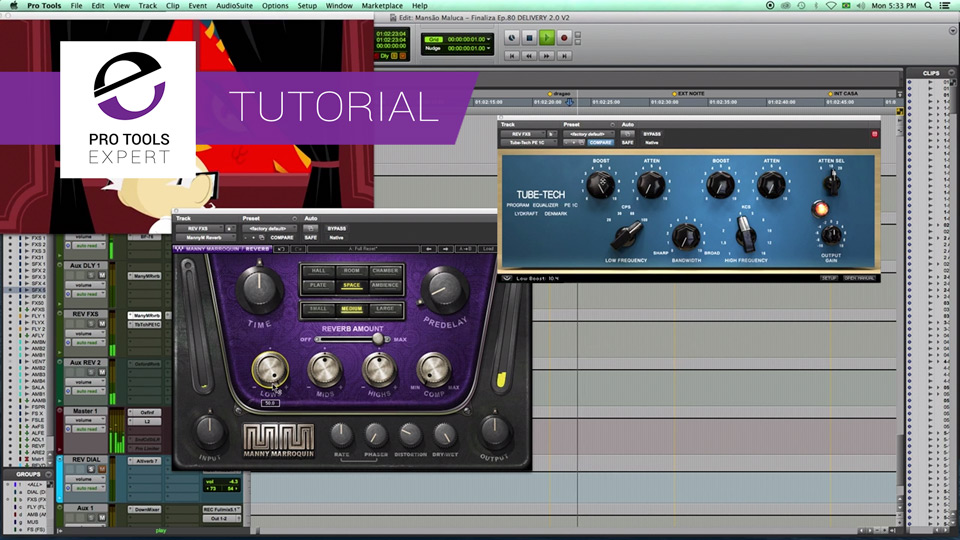Viewport: 960px width, 540px height.
Task: Click the Waves undo arrow in reverb toolbar
Action: point(281,249)
